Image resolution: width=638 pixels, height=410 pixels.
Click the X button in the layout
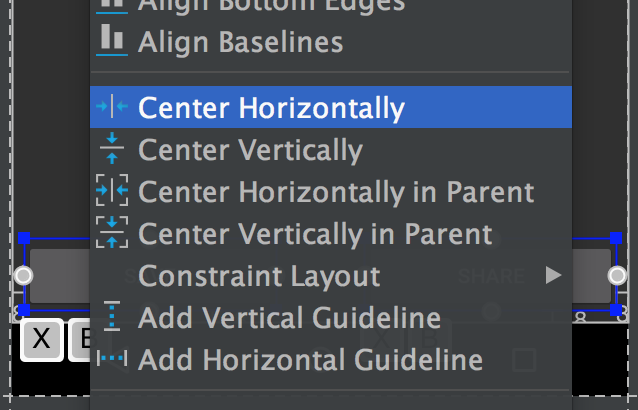pos(41,340)
